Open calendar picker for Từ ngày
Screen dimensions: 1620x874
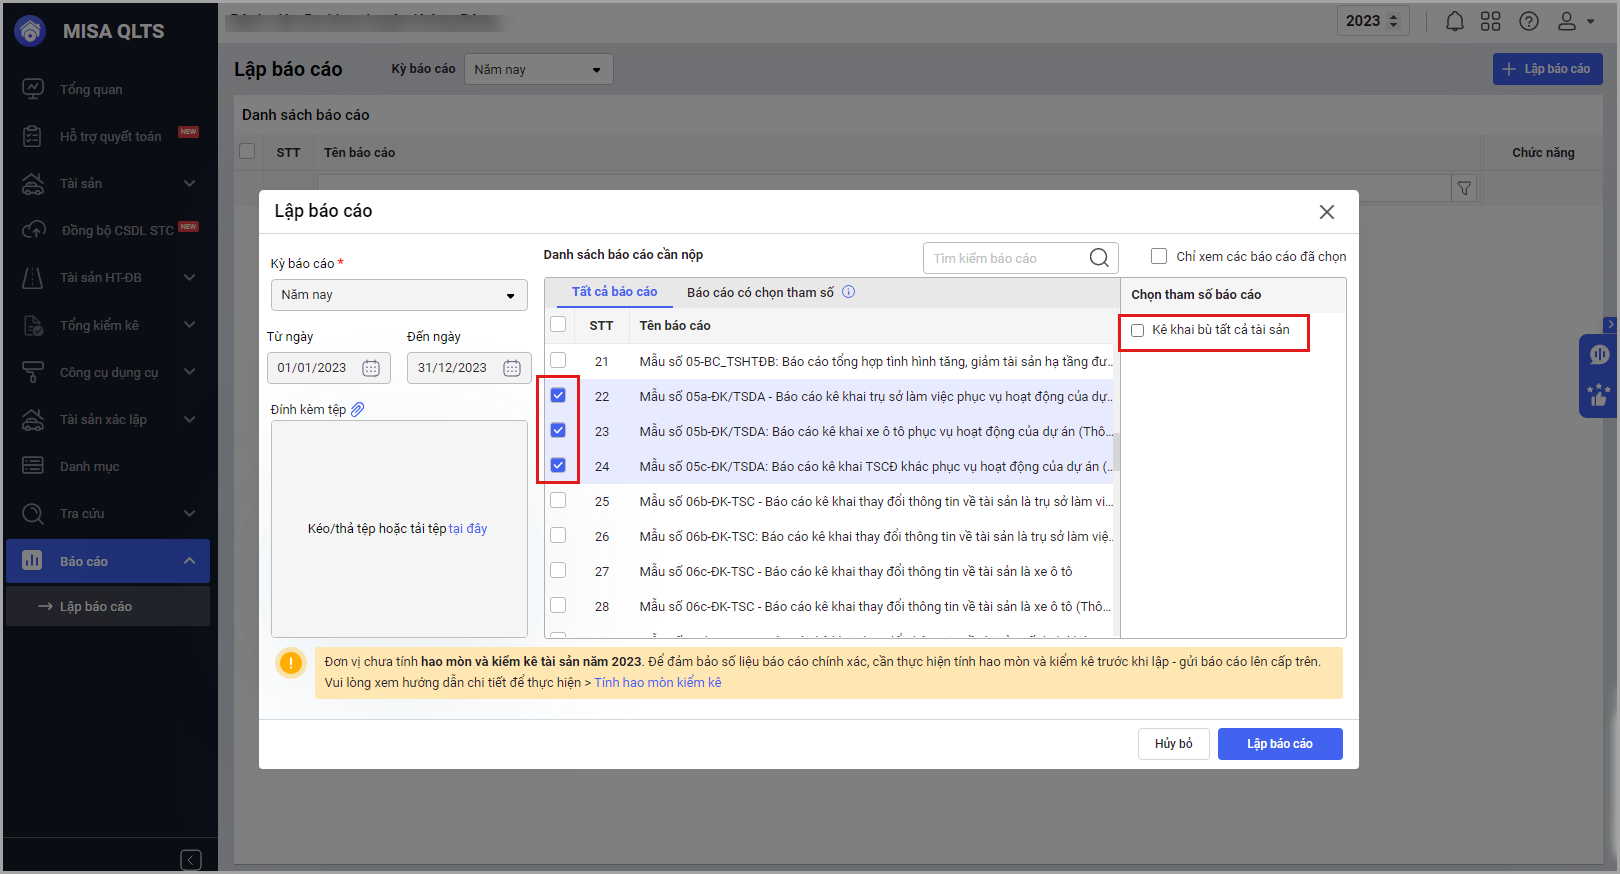pos(371,368)
